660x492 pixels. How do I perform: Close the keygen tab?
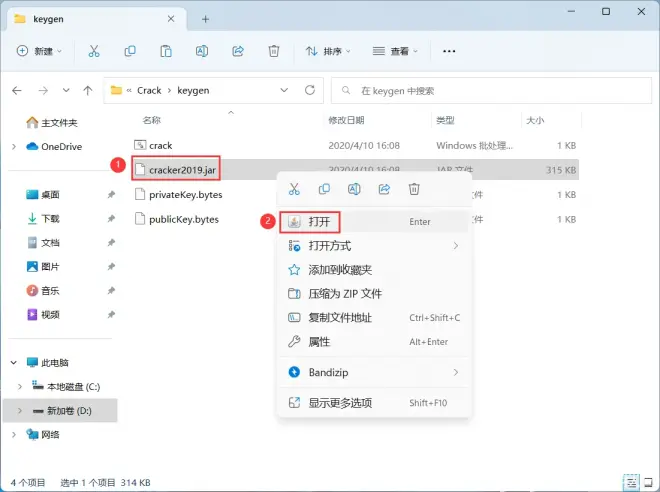(x=171, y=19)
